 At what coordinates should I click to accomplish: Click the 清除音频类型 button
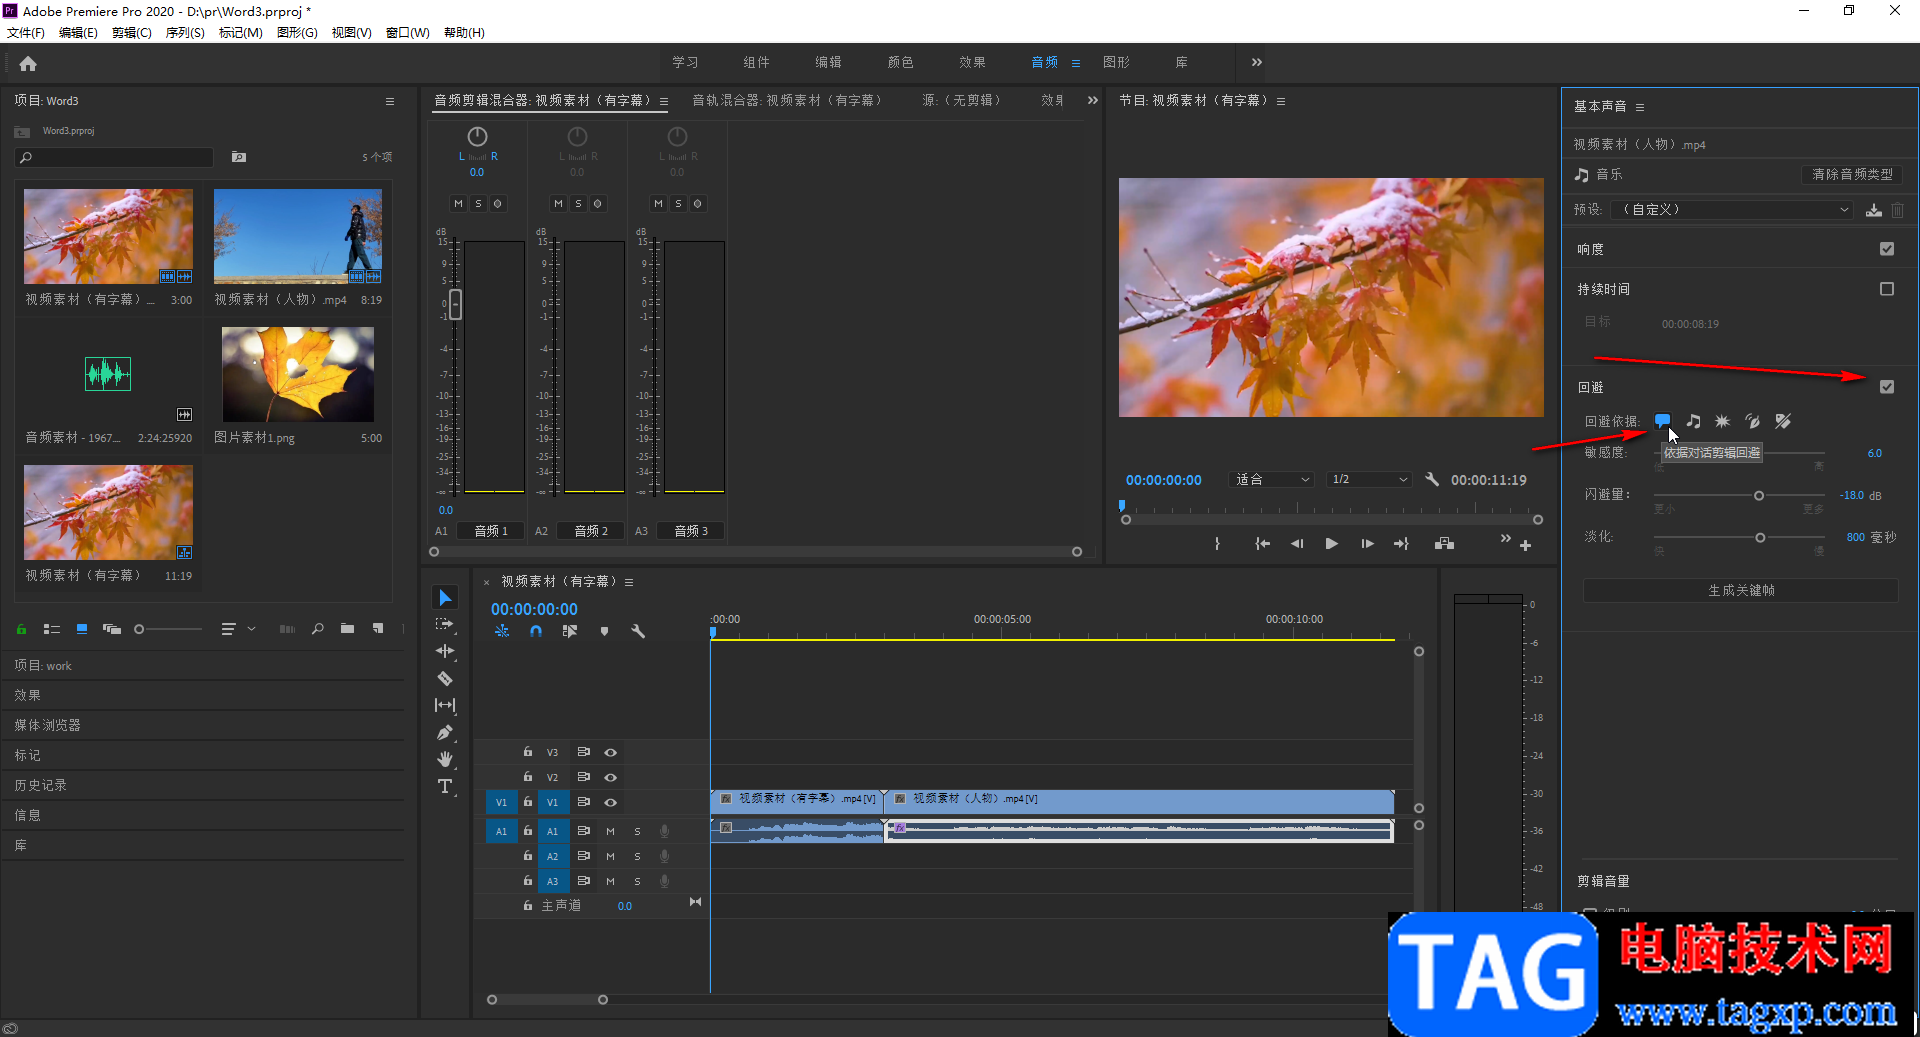[1852, 174]
